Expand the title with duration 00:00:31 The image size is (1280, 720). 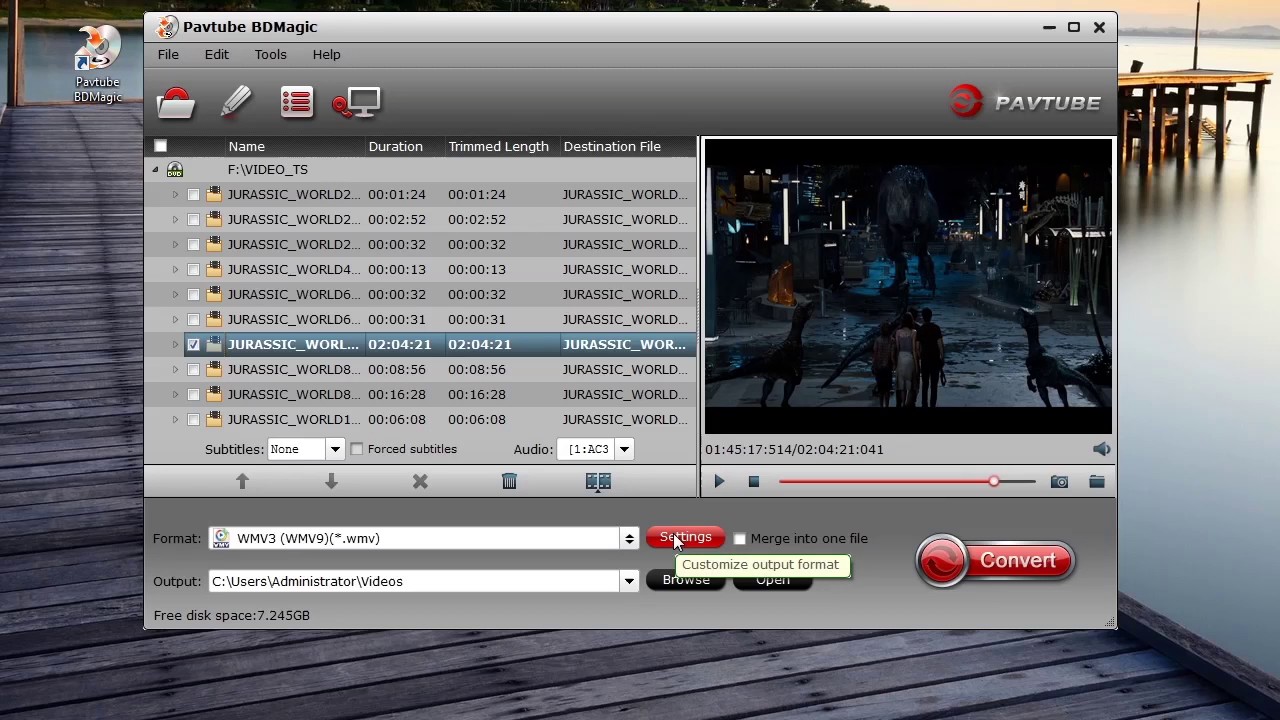(175, 320)
